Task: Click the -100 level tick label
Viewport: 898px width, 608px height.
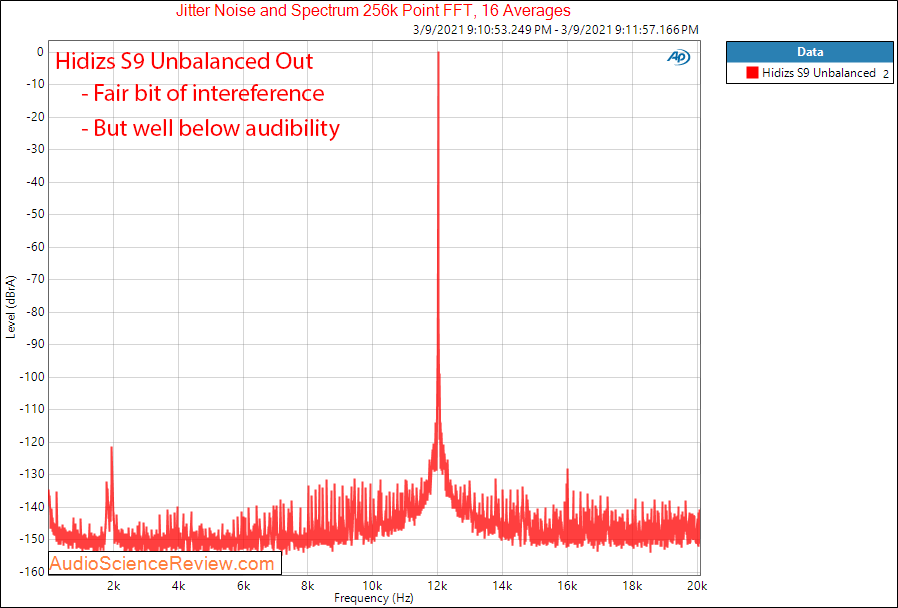Action: click(x=31, y=377)
